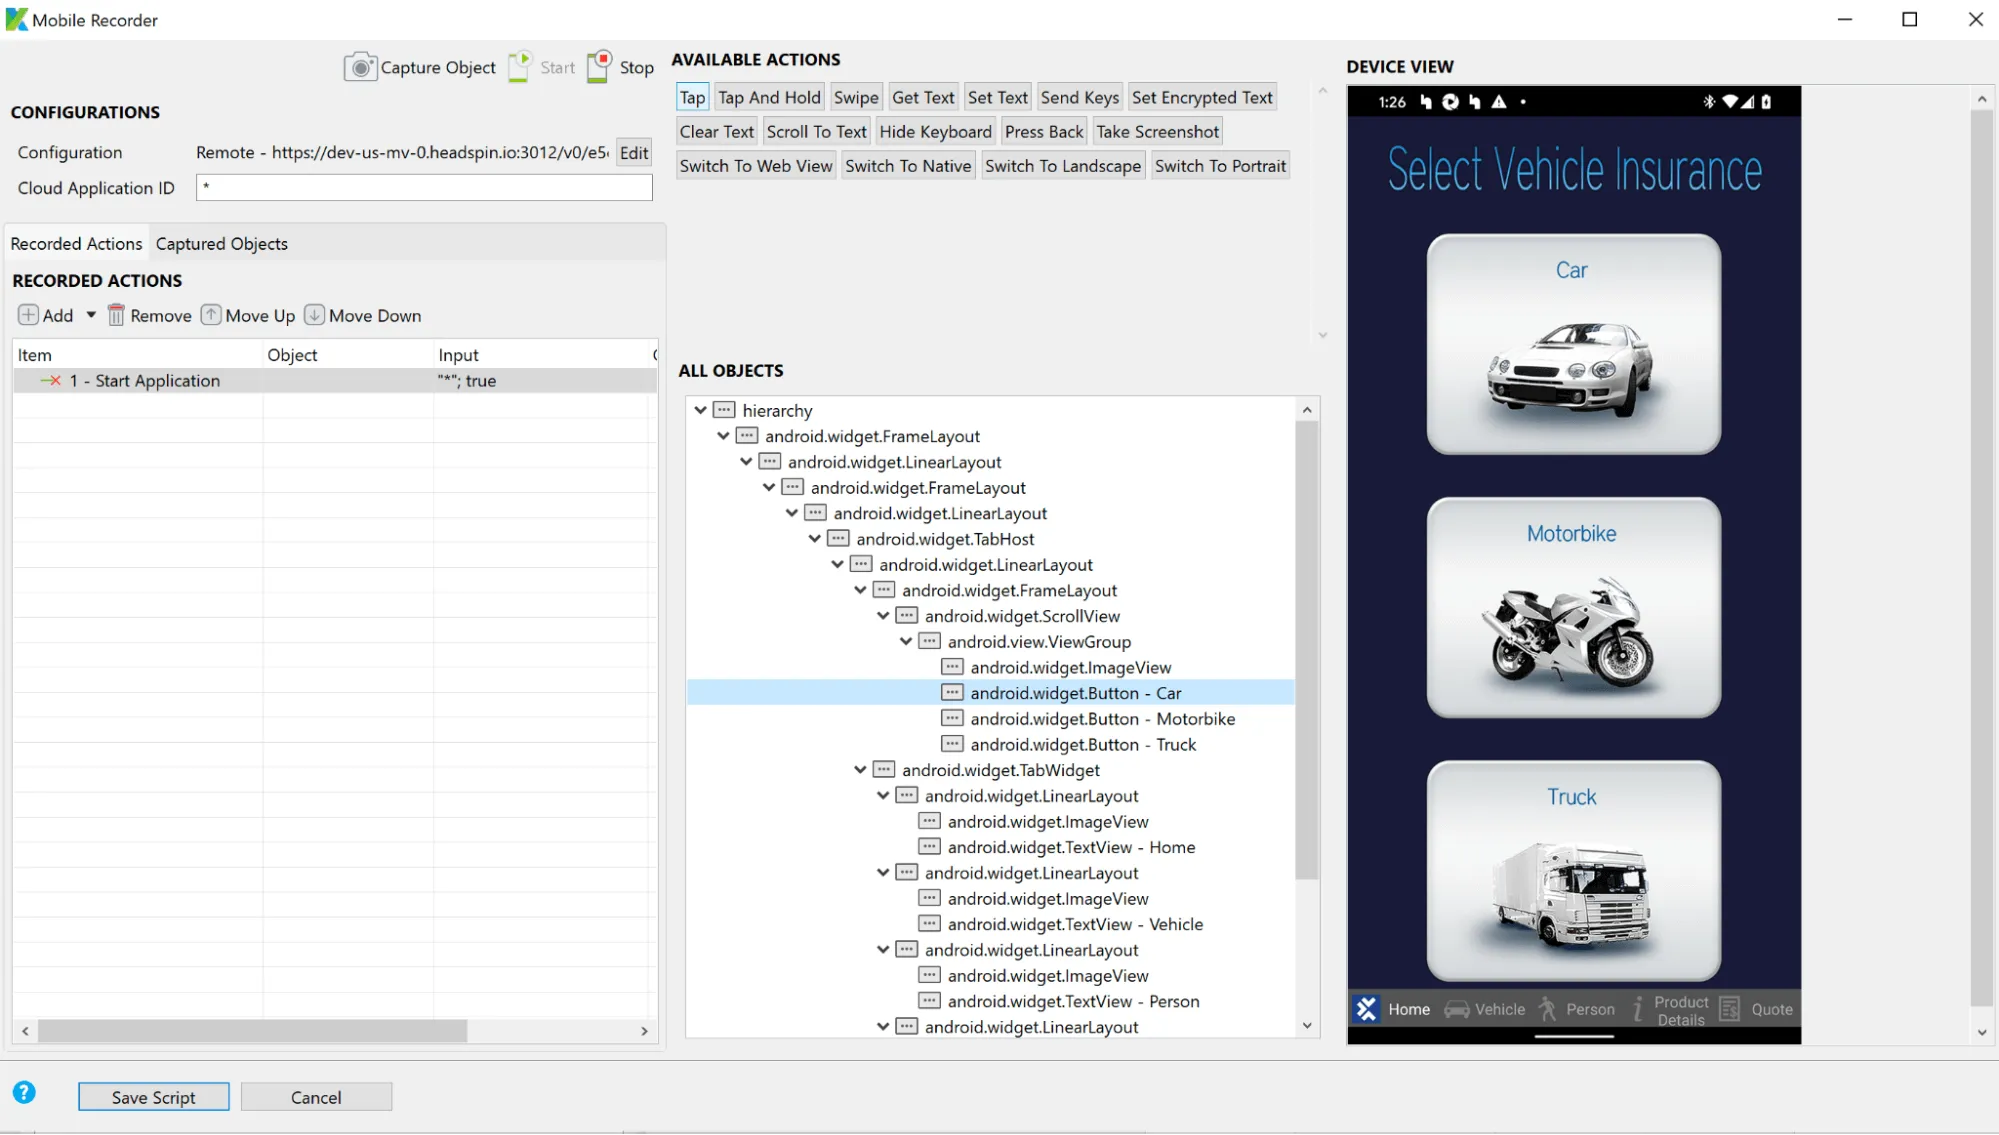Collapse the android.widget.ScrollView tree node
Image resolution: width=1999 pixels, height=1135 pixels.
pyautogui.click(x=883, y=616)
